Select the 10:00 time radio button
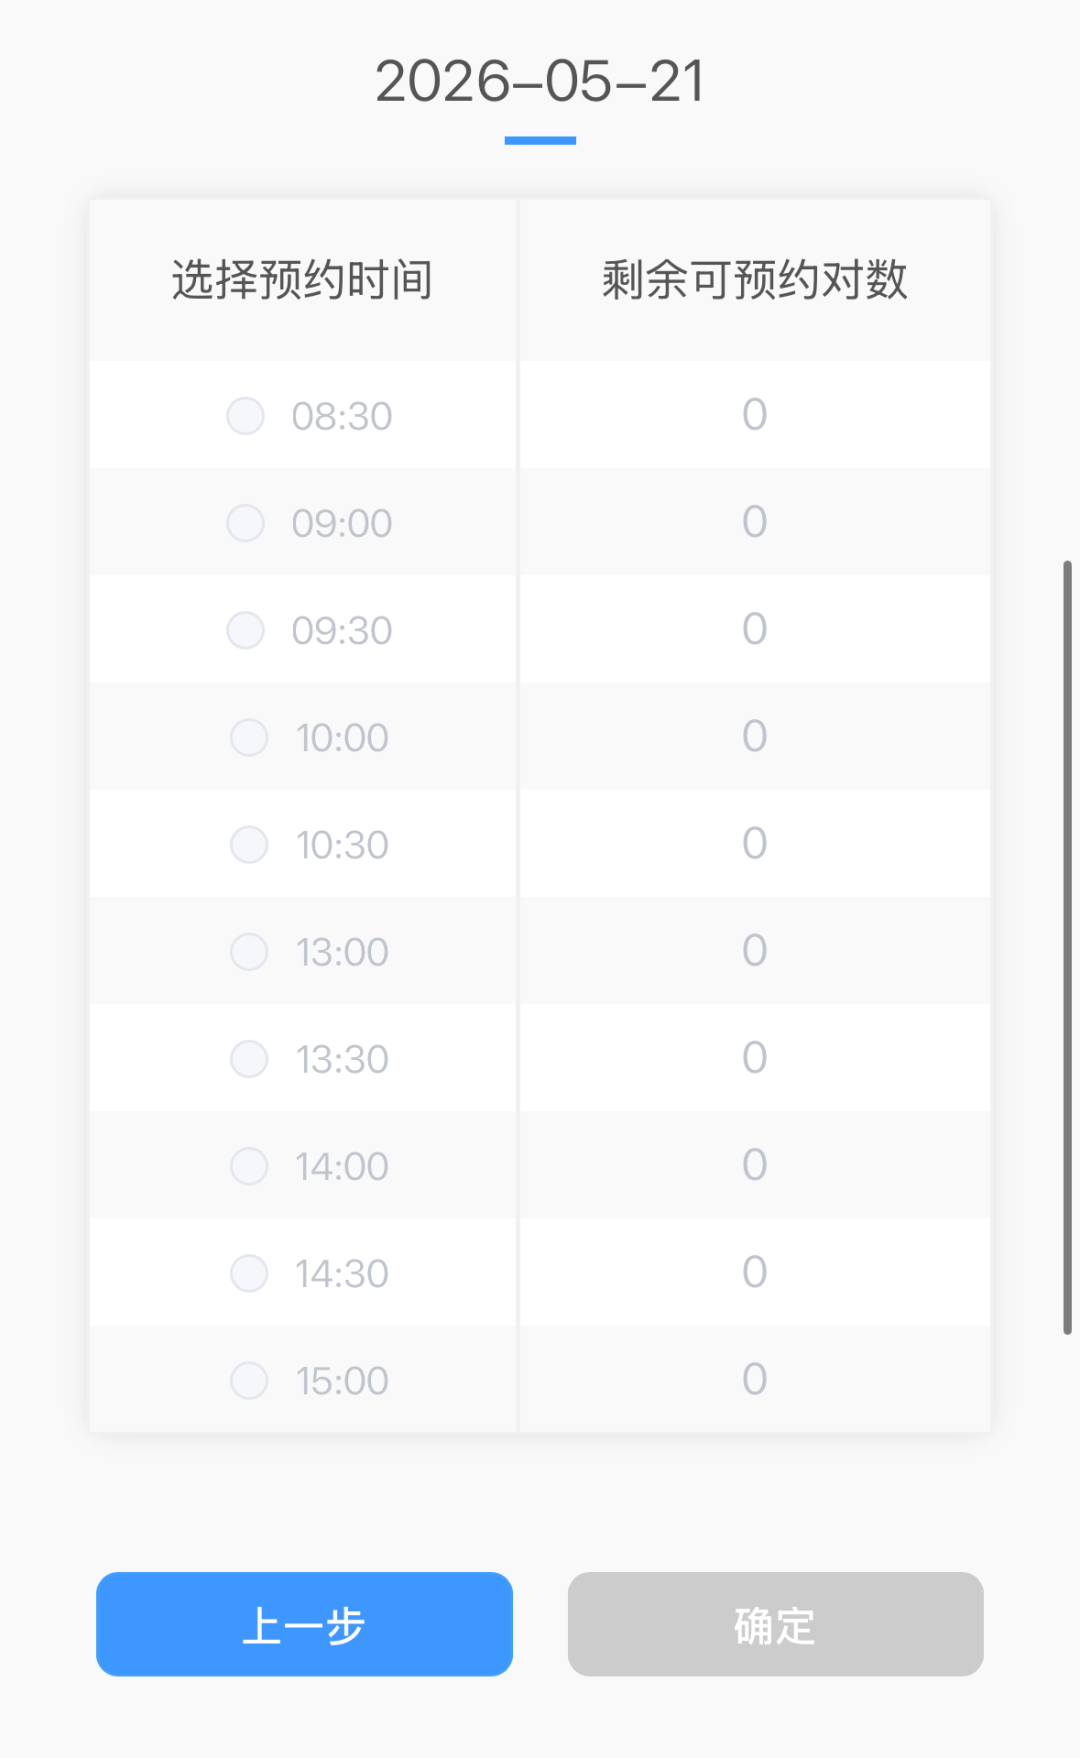The width and height of the screenshot is (1080, 1758). [249, 738]
